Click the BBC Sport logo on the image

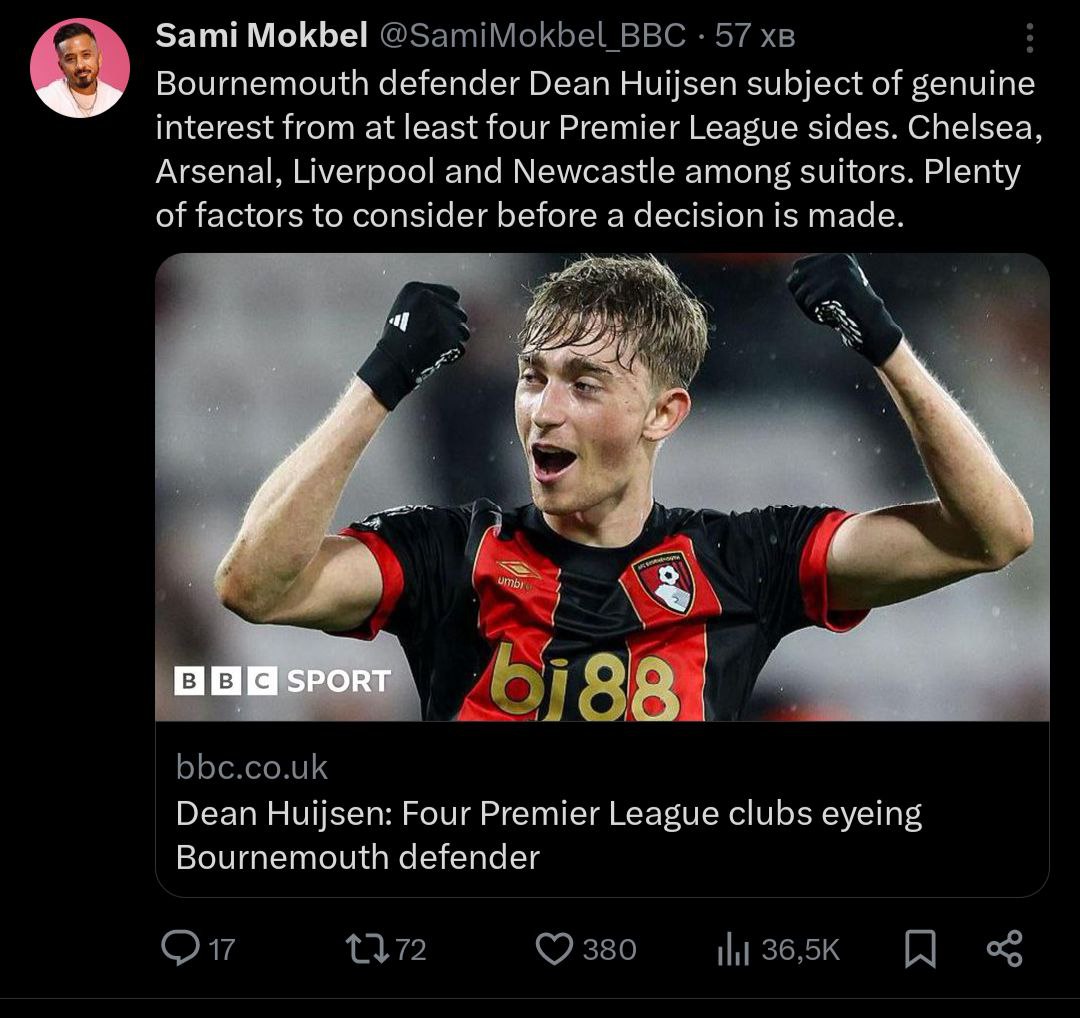pyautogui.click(x=283, y=681)
